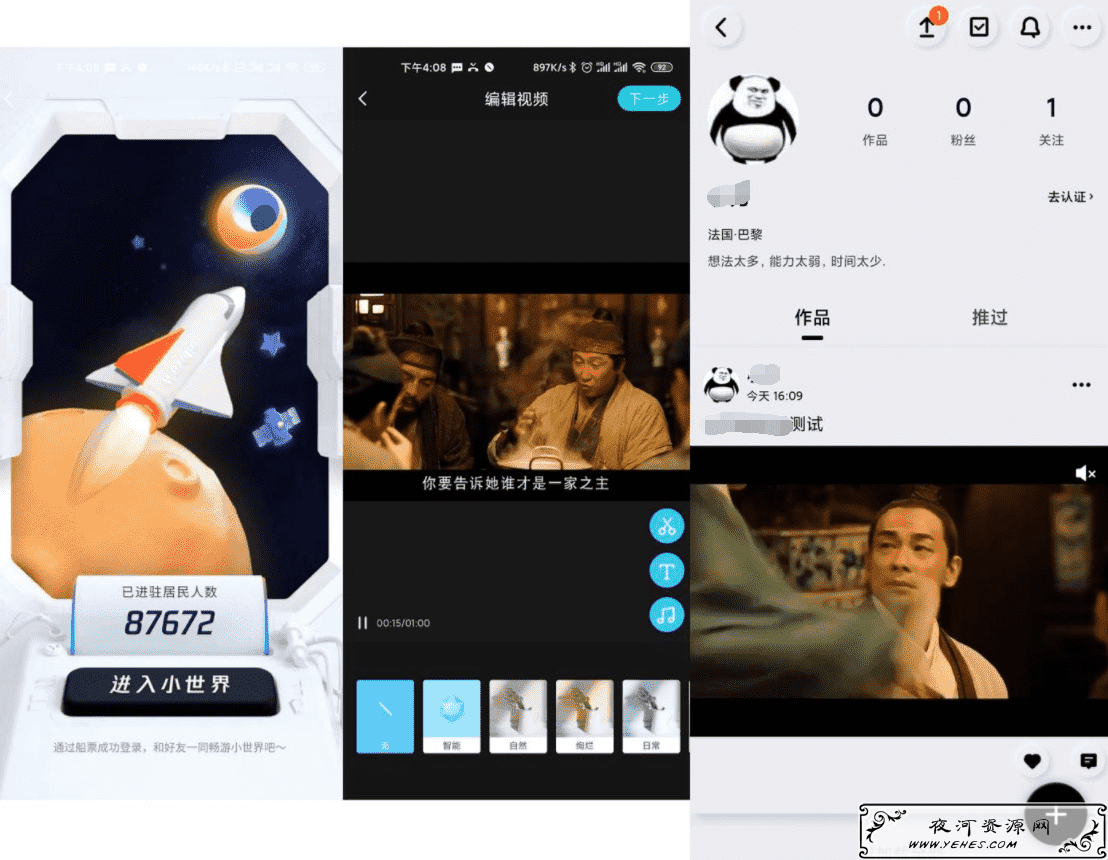The width and height of the screenshot is (1108, 860).
Task: Open comments on the post
Action: 1088,760
